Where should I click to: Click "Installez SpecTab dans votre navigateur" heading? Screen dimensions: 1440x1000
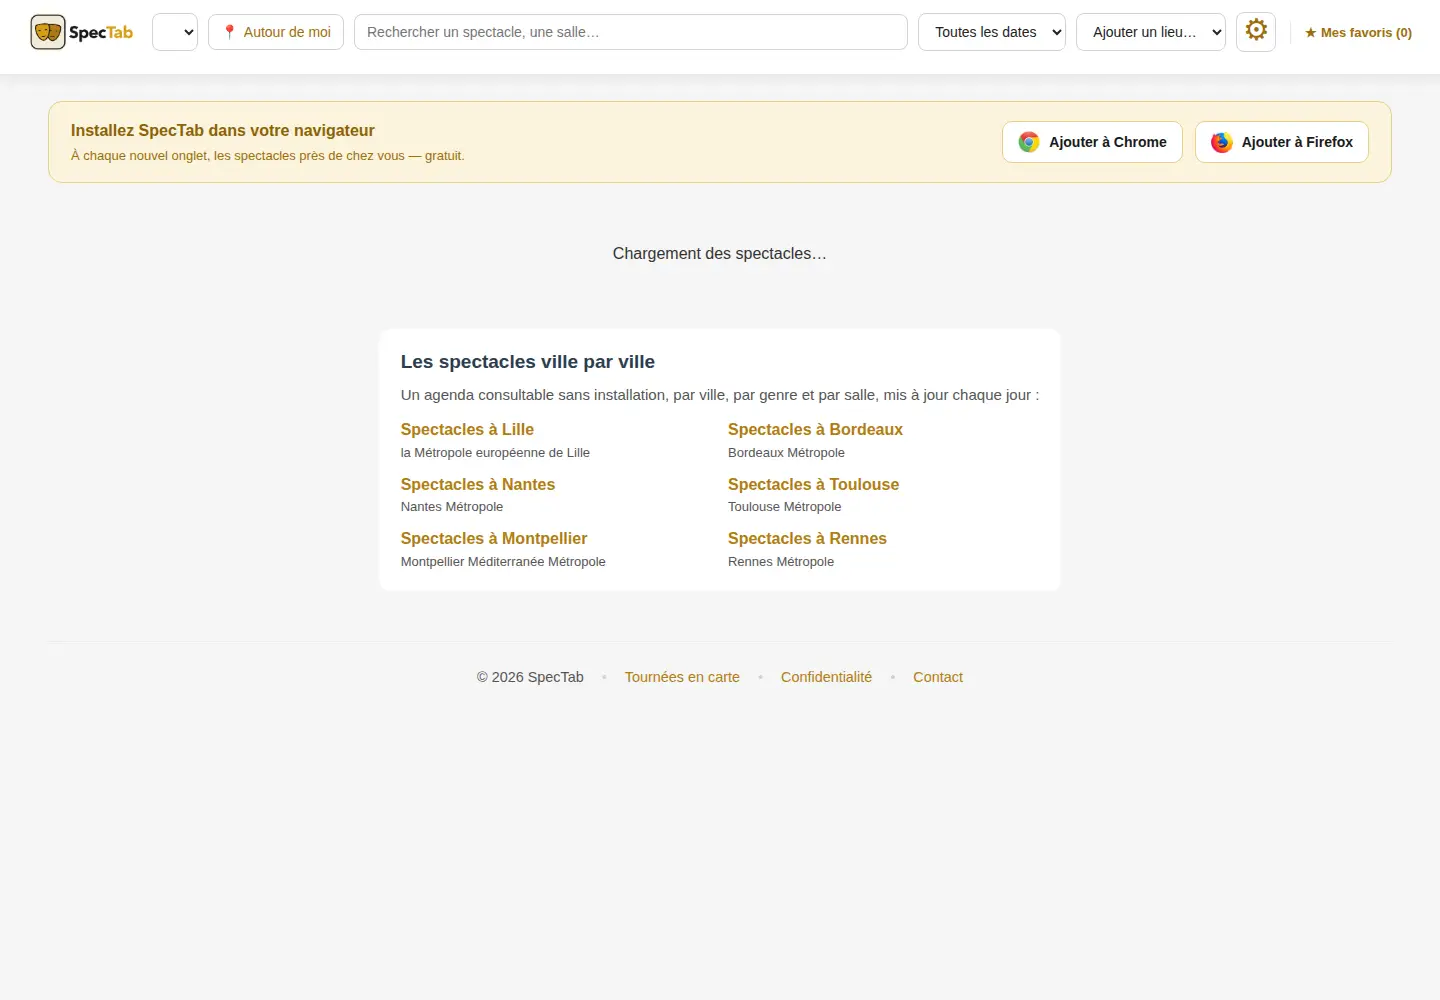223,130
